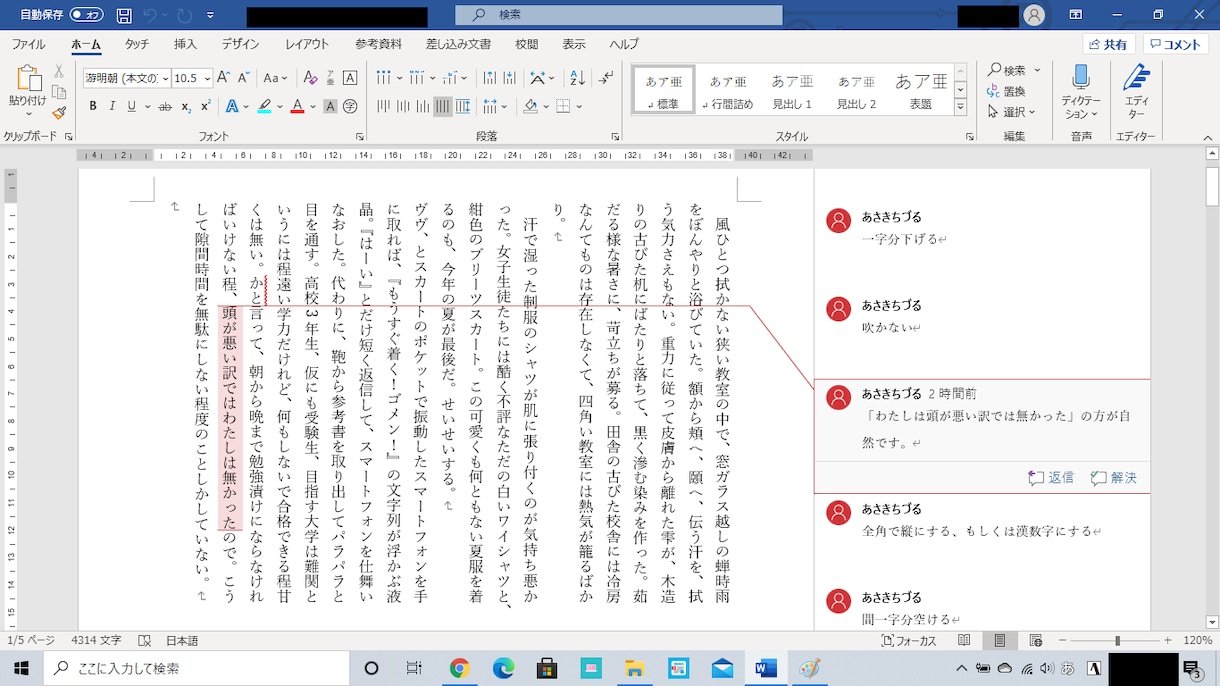Click the sort (A-Z) icon
This screenshot has height=686, width=1220.
[578, 78]
